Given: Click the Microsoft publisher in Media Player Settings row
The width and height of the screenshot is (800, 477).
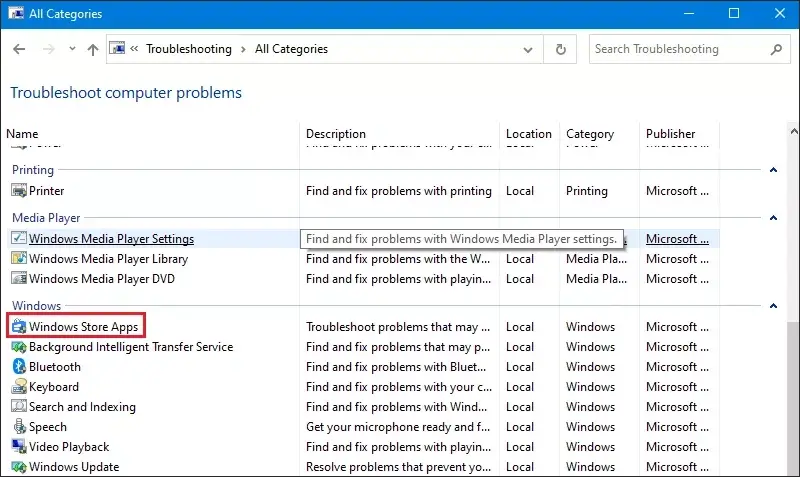Looking at the screenshot, I should click(677, 239).
